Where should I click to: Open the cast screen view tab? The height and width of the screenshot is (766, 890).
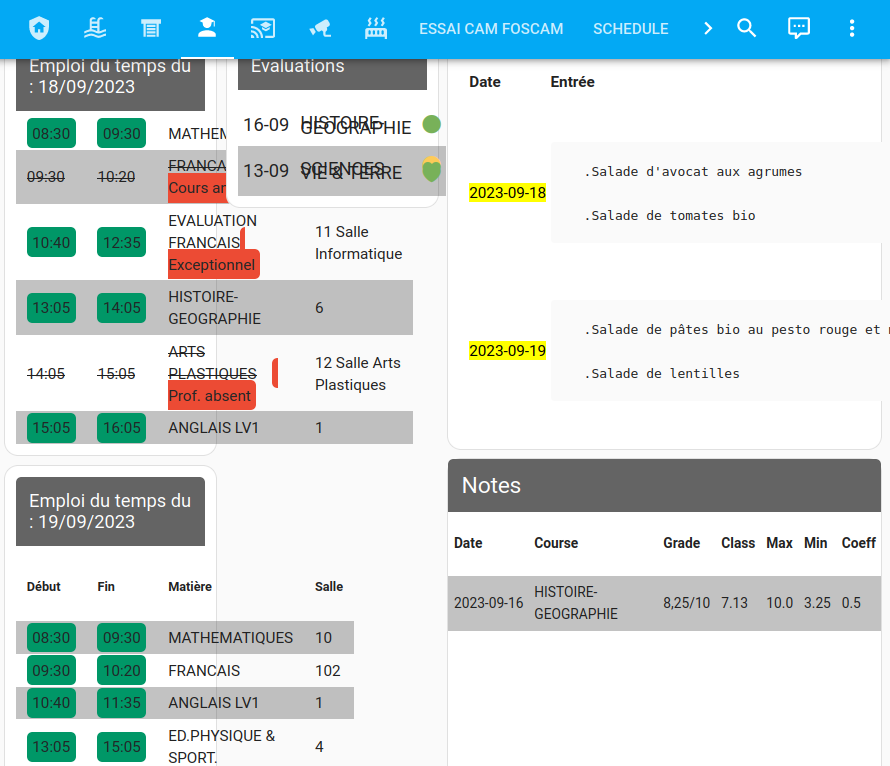click(x=263, y=28)
